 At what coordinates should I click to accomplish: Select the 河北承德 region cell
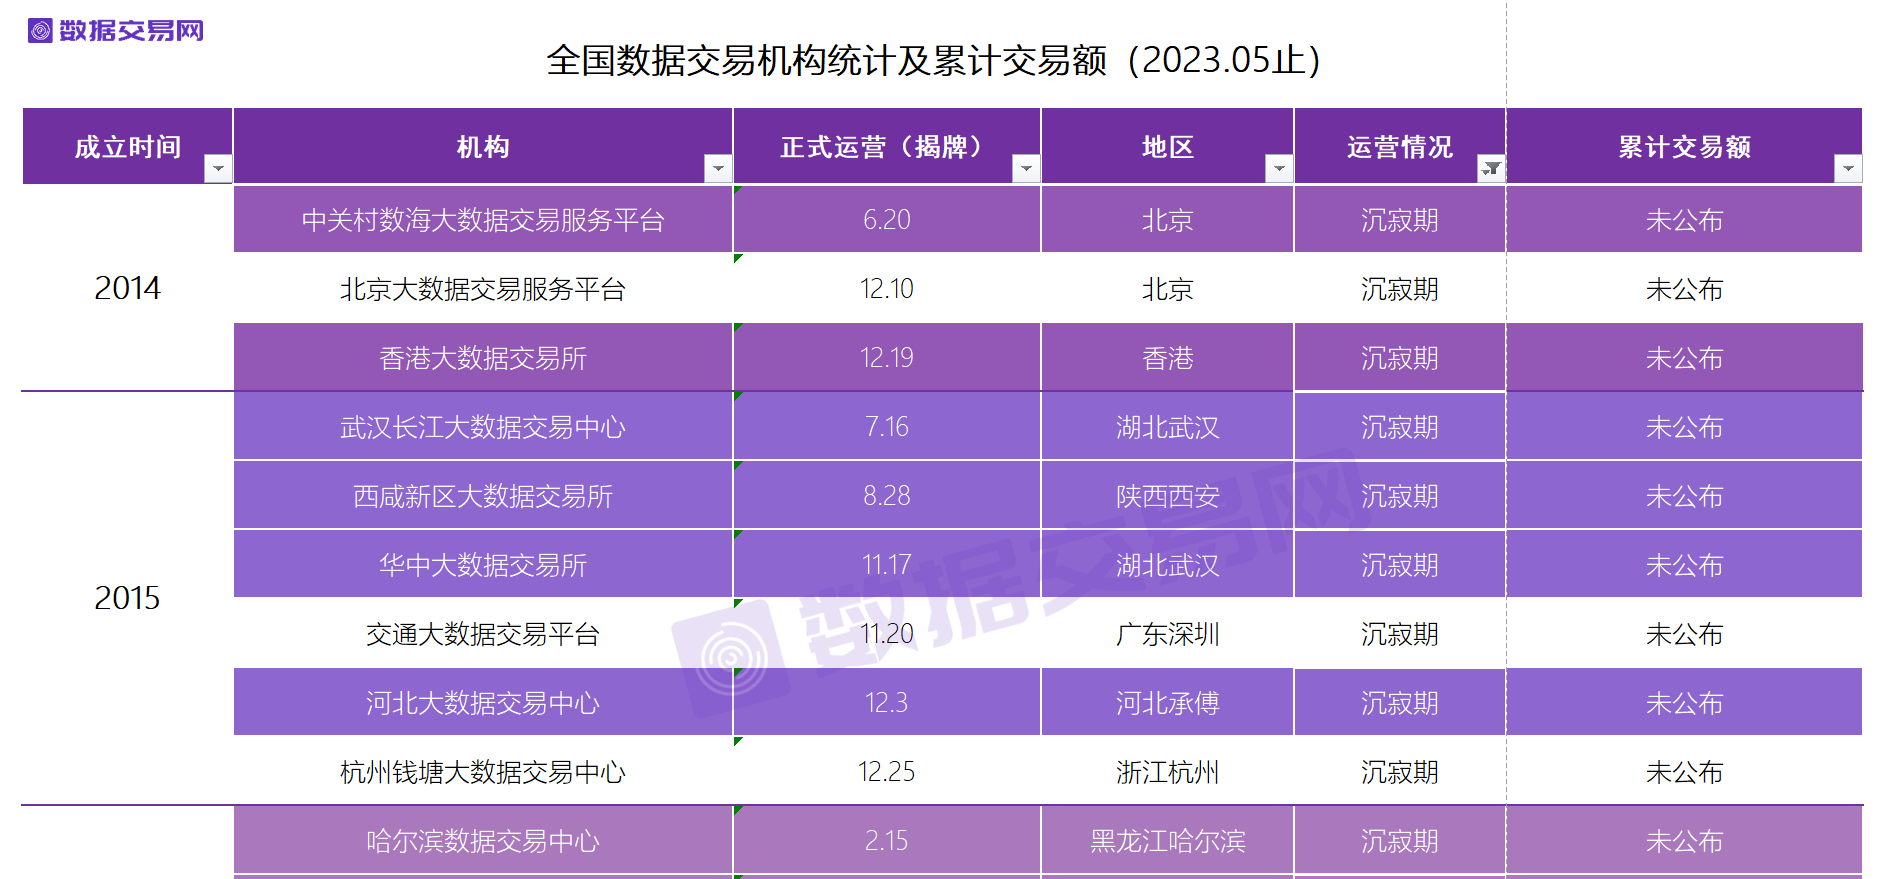click(x=1167, y=703)
